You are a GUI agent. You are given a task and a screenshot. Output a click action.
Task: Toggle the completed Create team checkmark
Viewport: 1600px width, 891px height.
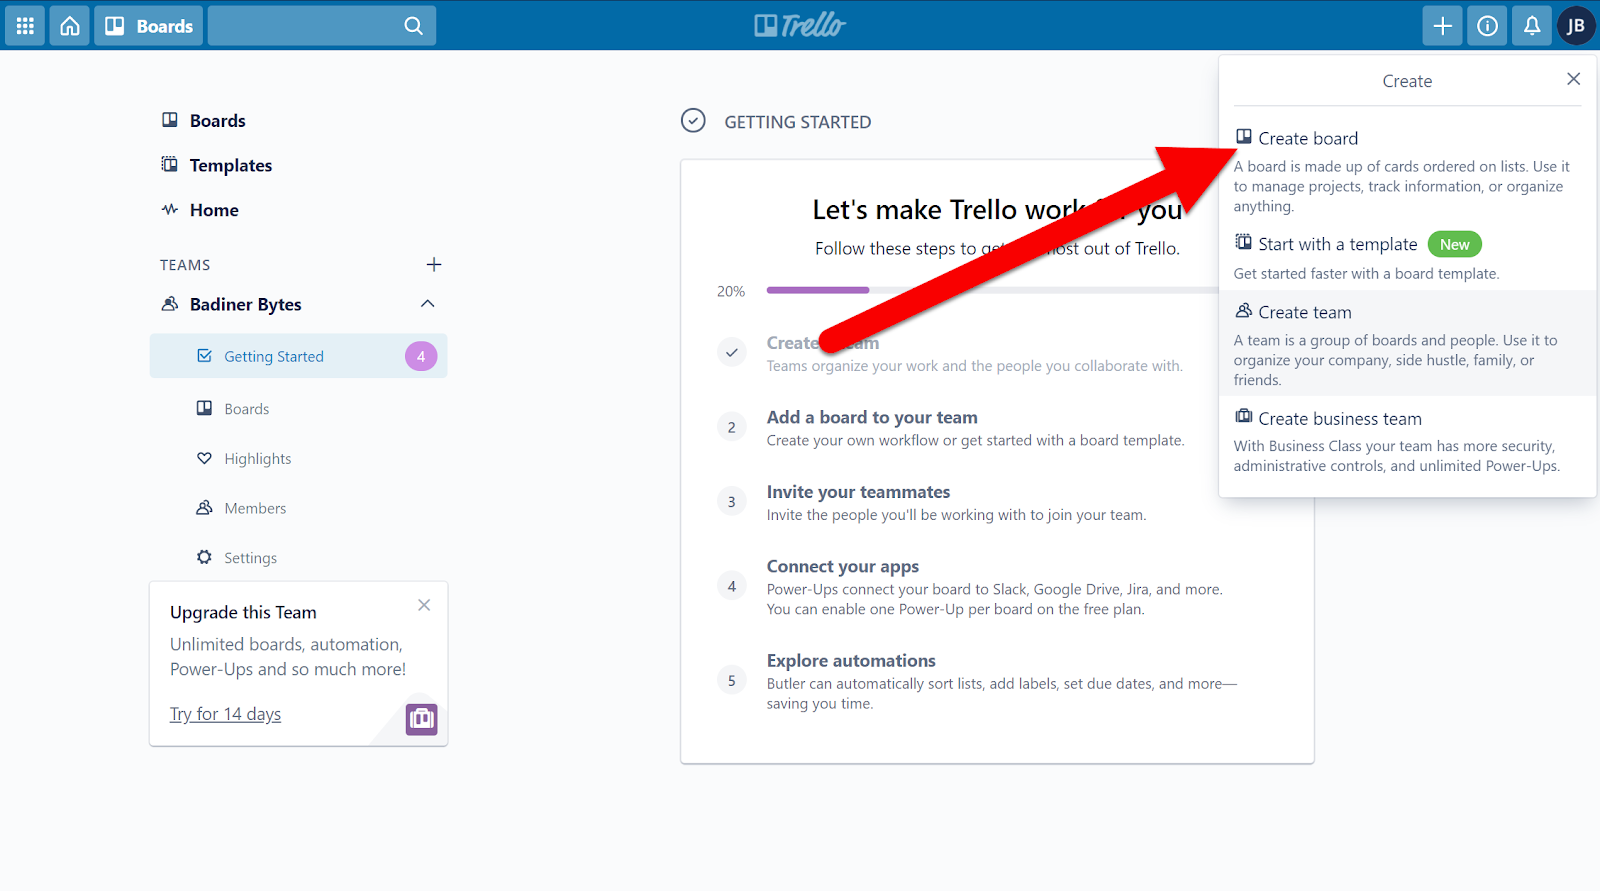tap(732, 352)
